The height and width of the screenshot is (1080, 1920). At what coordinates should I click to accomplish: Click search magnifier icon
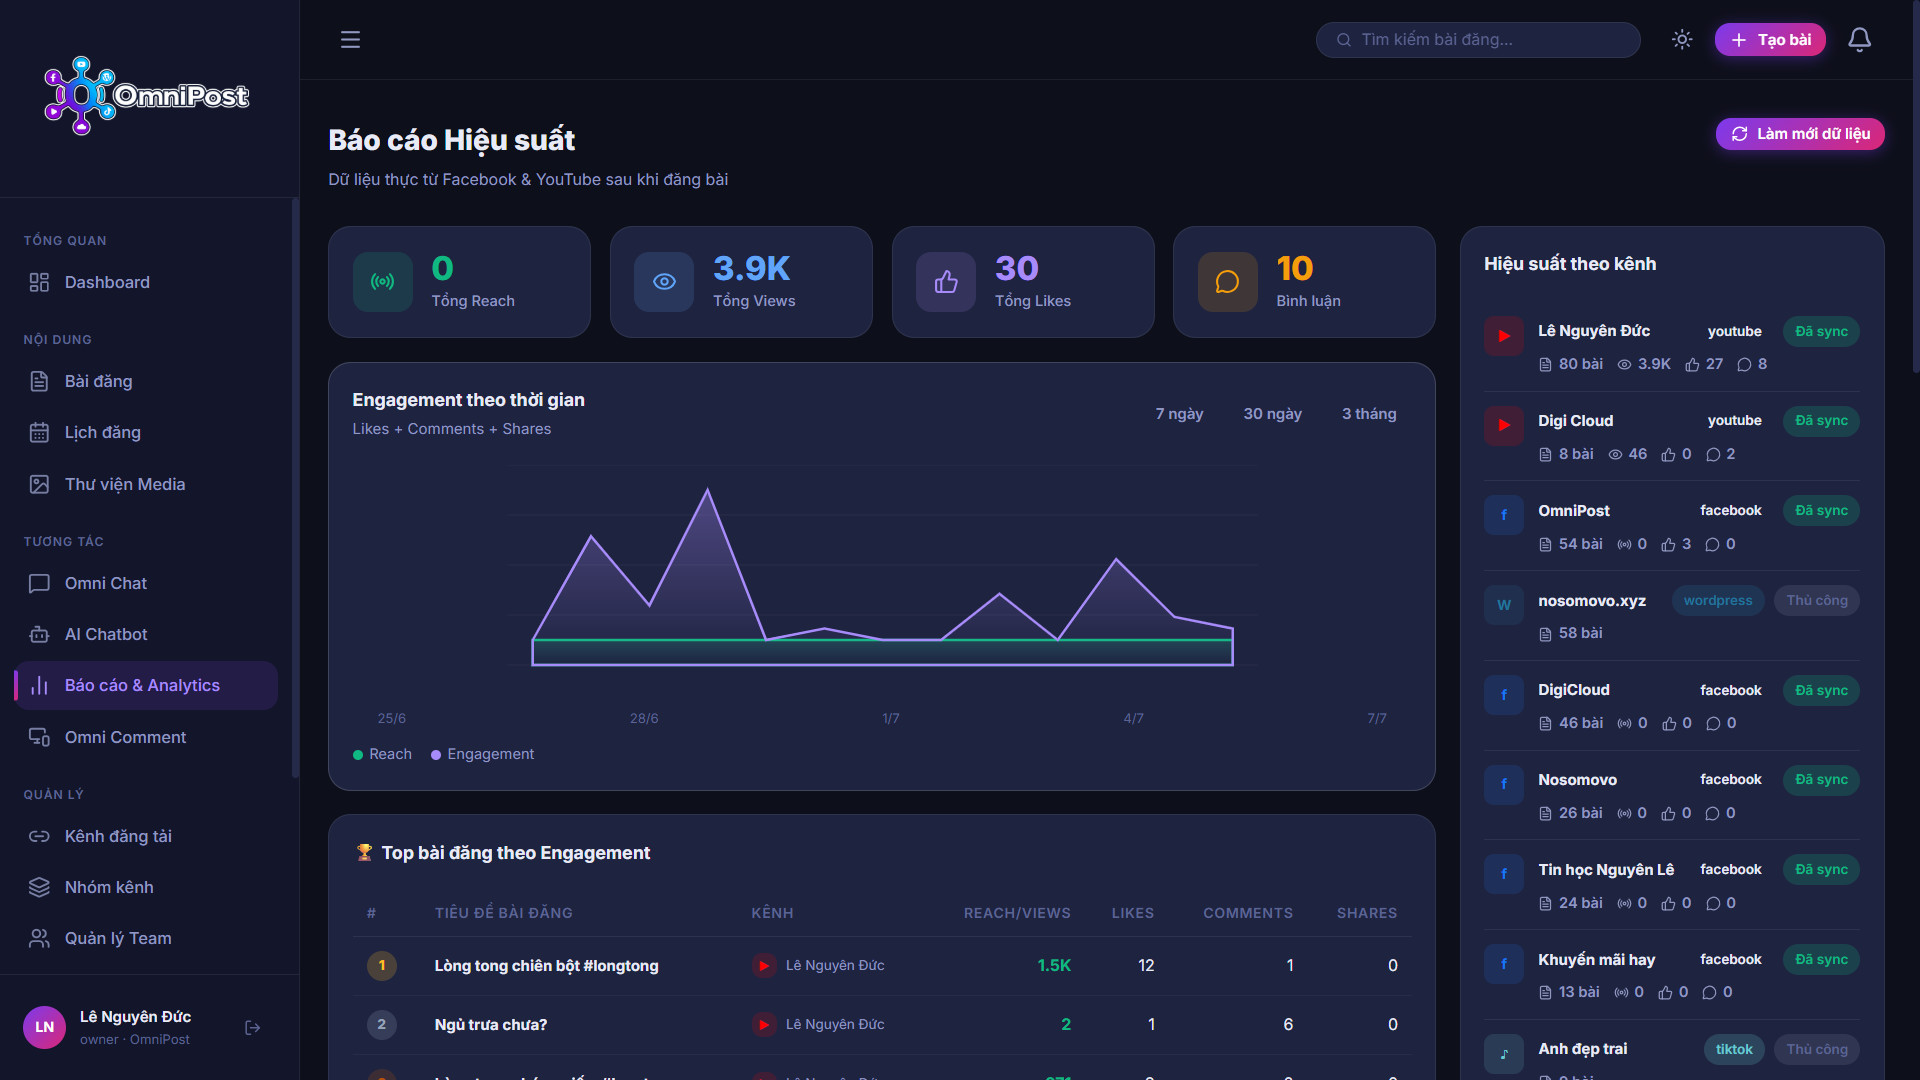tap(1344, 40)
